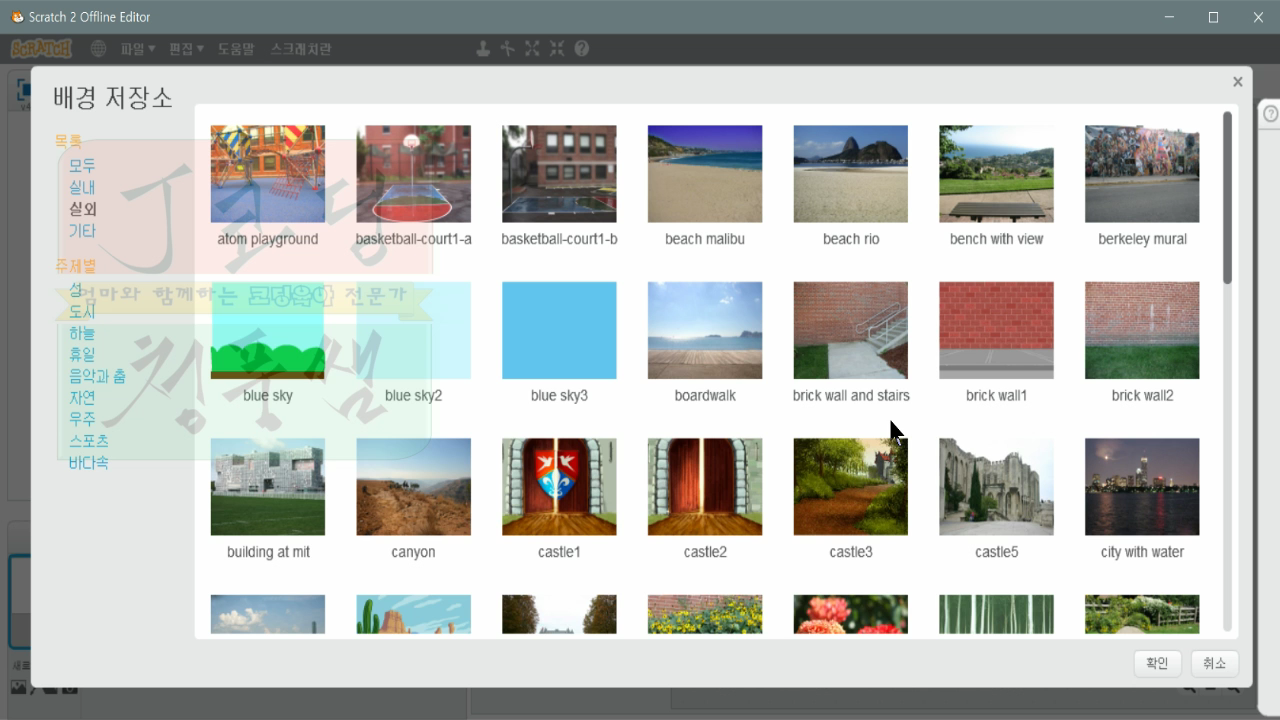Image resolution: width=1280 pixels, height=720 pixels.
Task: Choose the berkeley mural backdrop
Action: pos(1142,174)
